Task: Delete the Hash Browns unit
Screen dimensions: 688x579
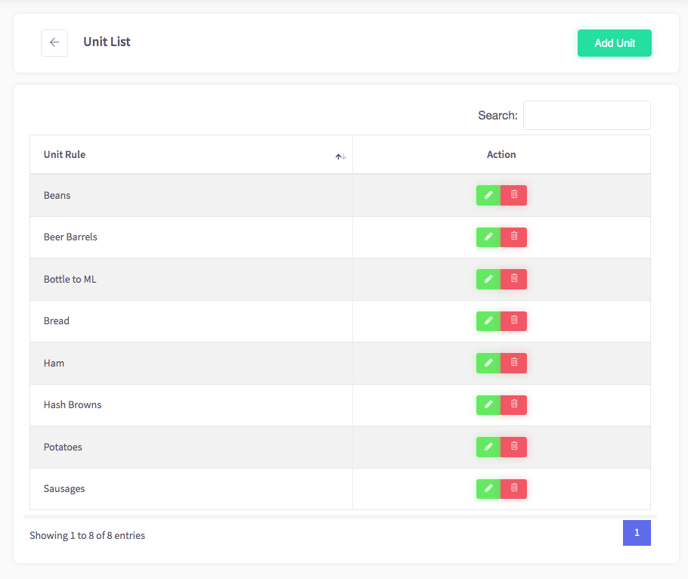Action: coord(514,405)
